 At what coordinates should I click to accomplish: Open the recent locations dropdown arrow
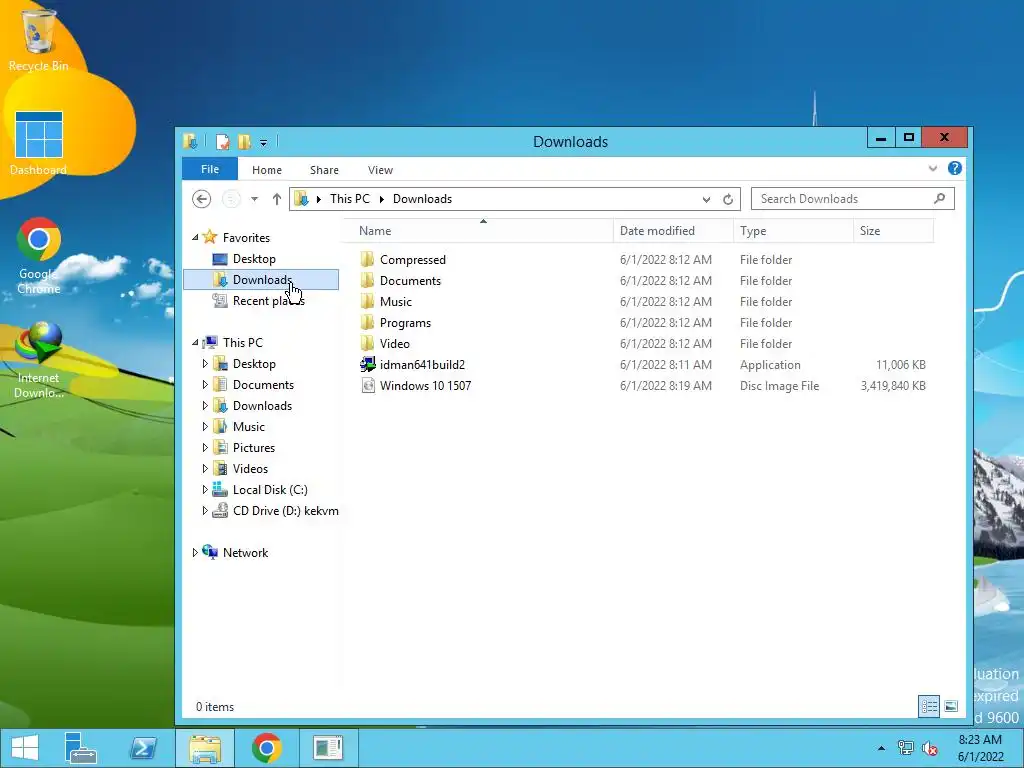coord(254,199)
